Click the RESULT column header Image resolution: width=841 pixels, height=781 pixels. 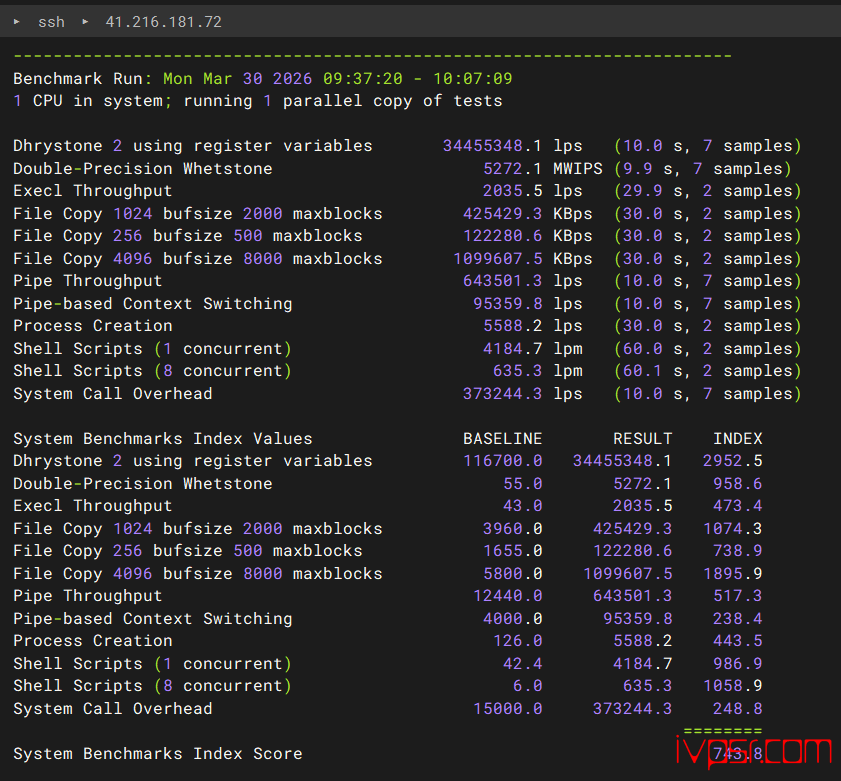[642, 438]
